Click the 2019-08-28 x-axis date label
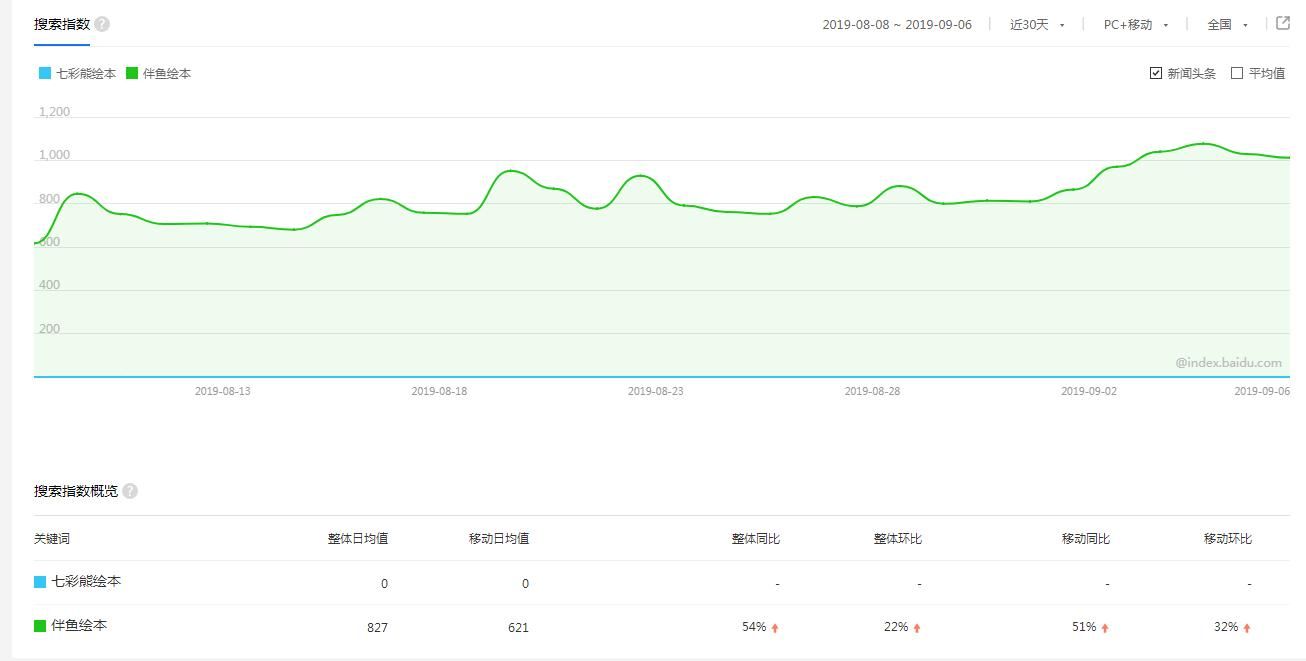Screen dimensions: 1306x661 pyautogui.click(x=872, y=391)
